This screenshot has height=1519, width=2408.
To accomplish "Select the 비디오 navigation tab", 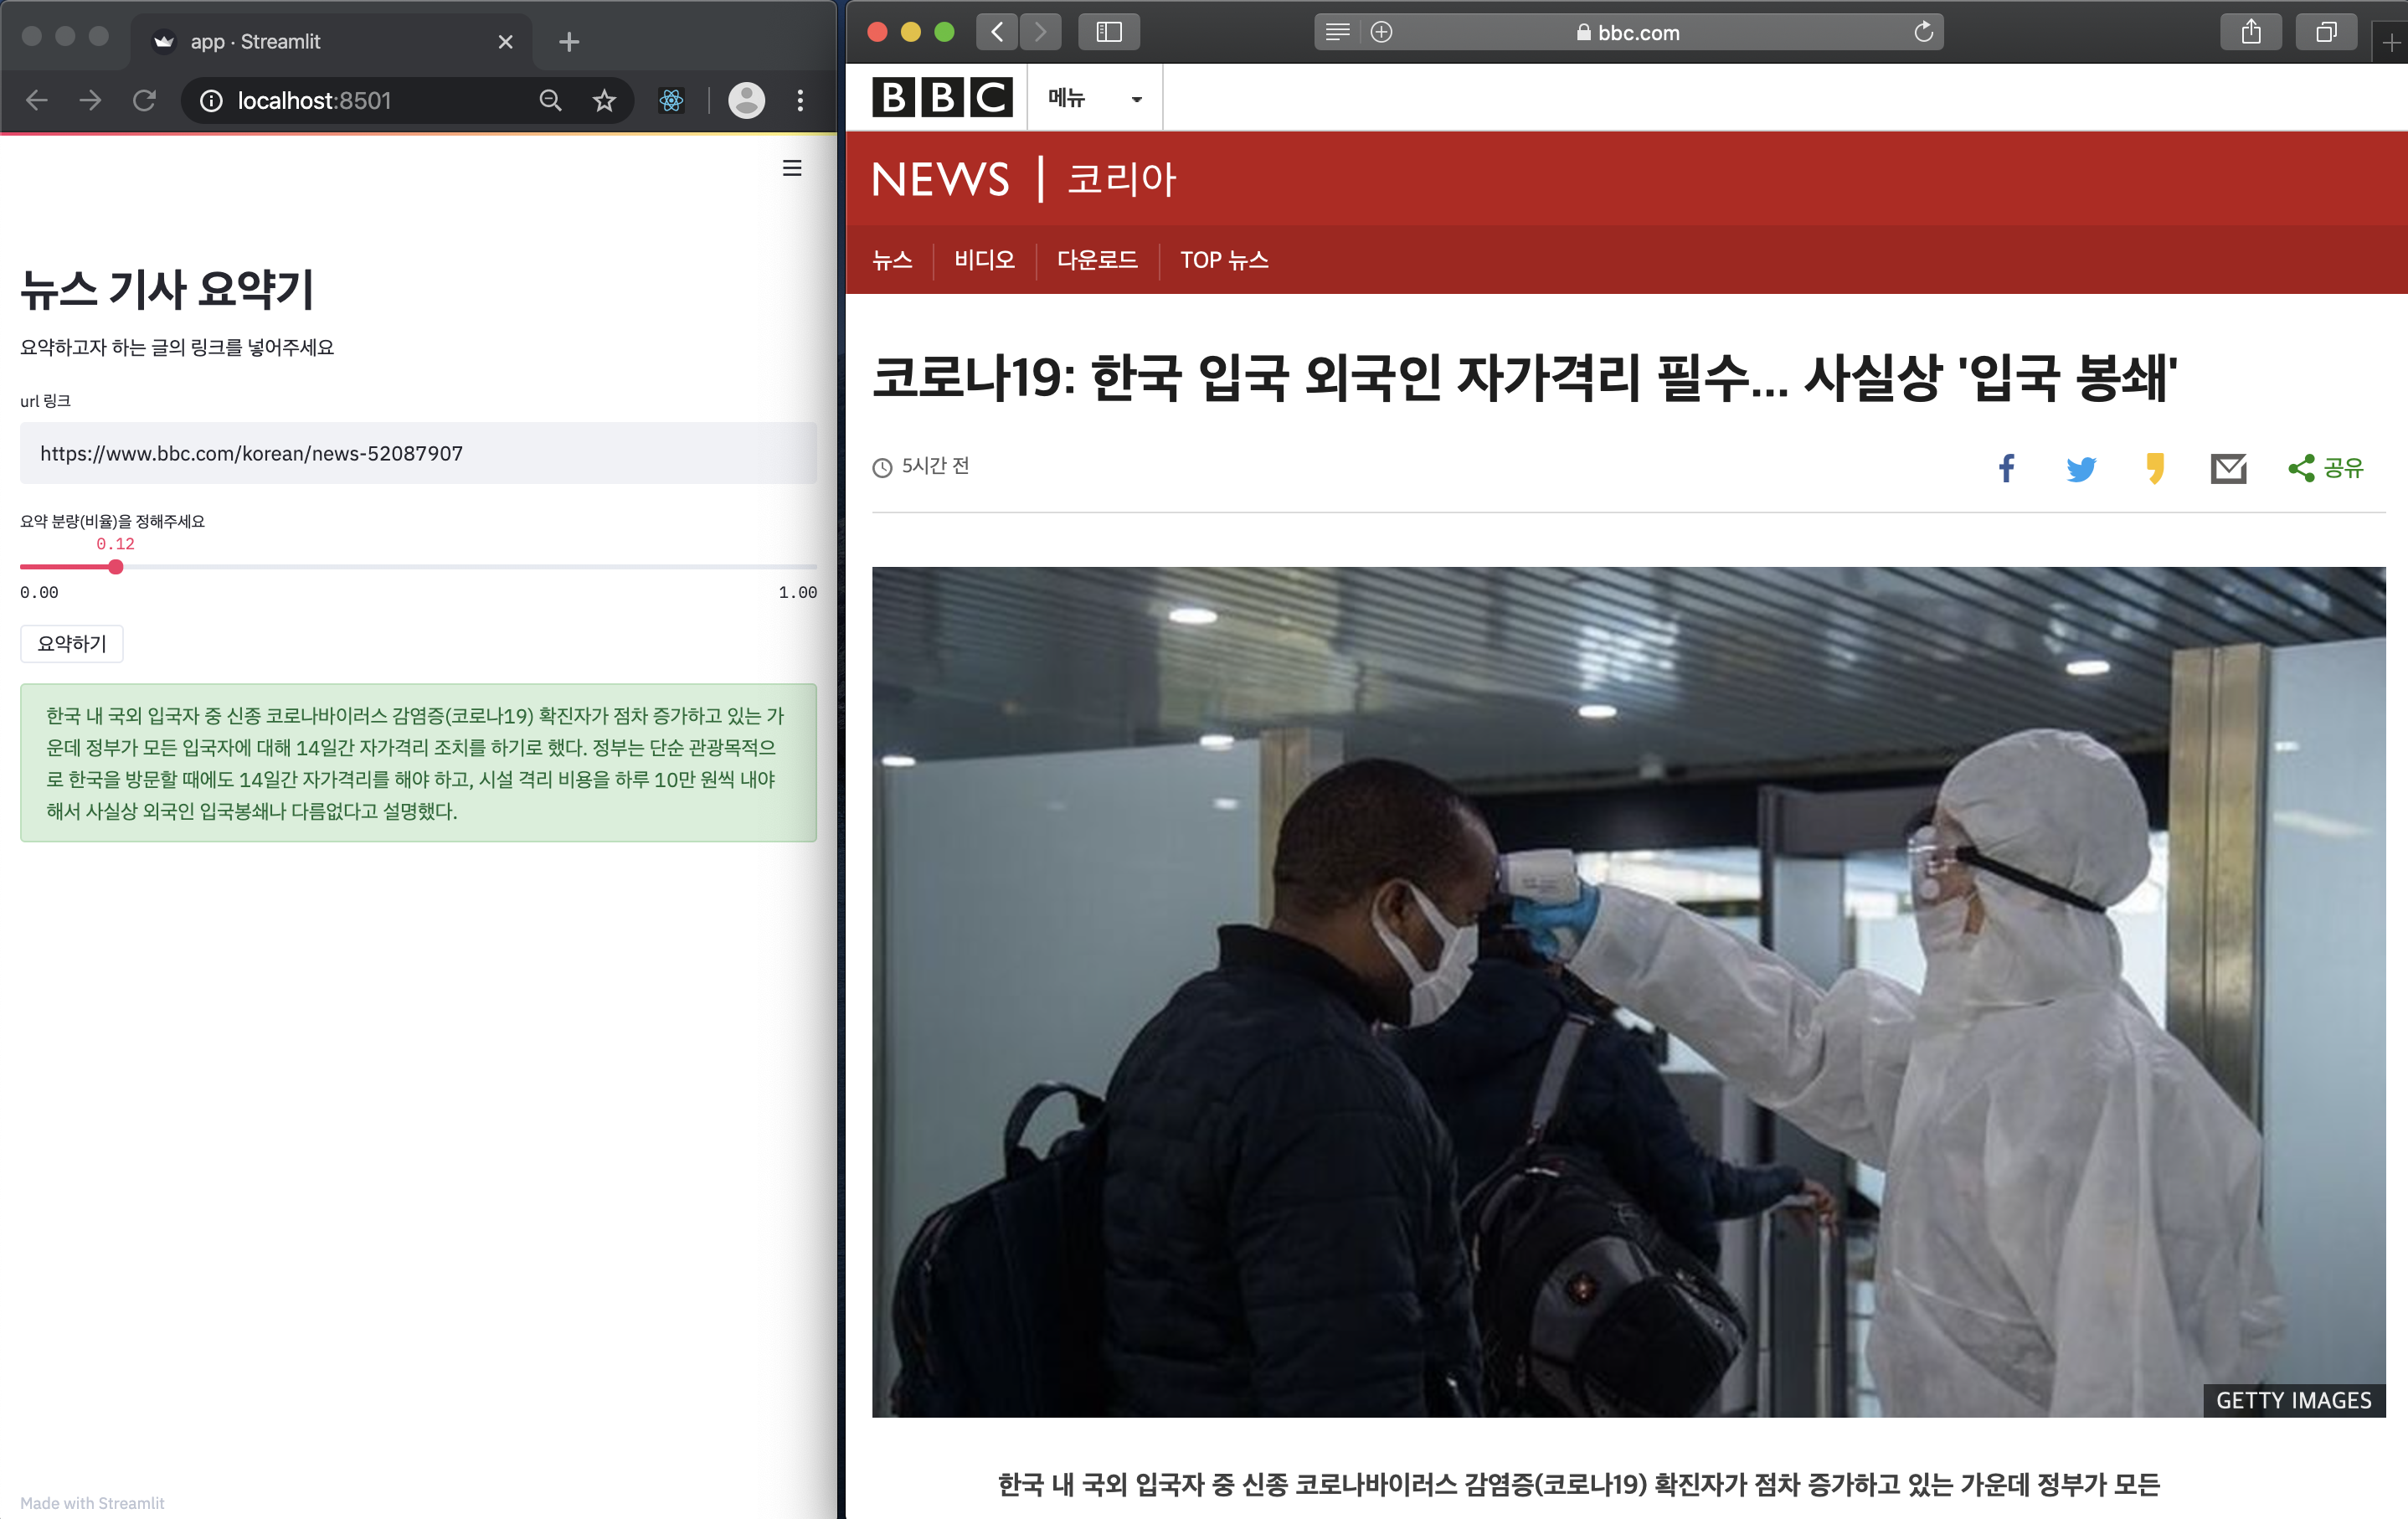I will [983, 260].
